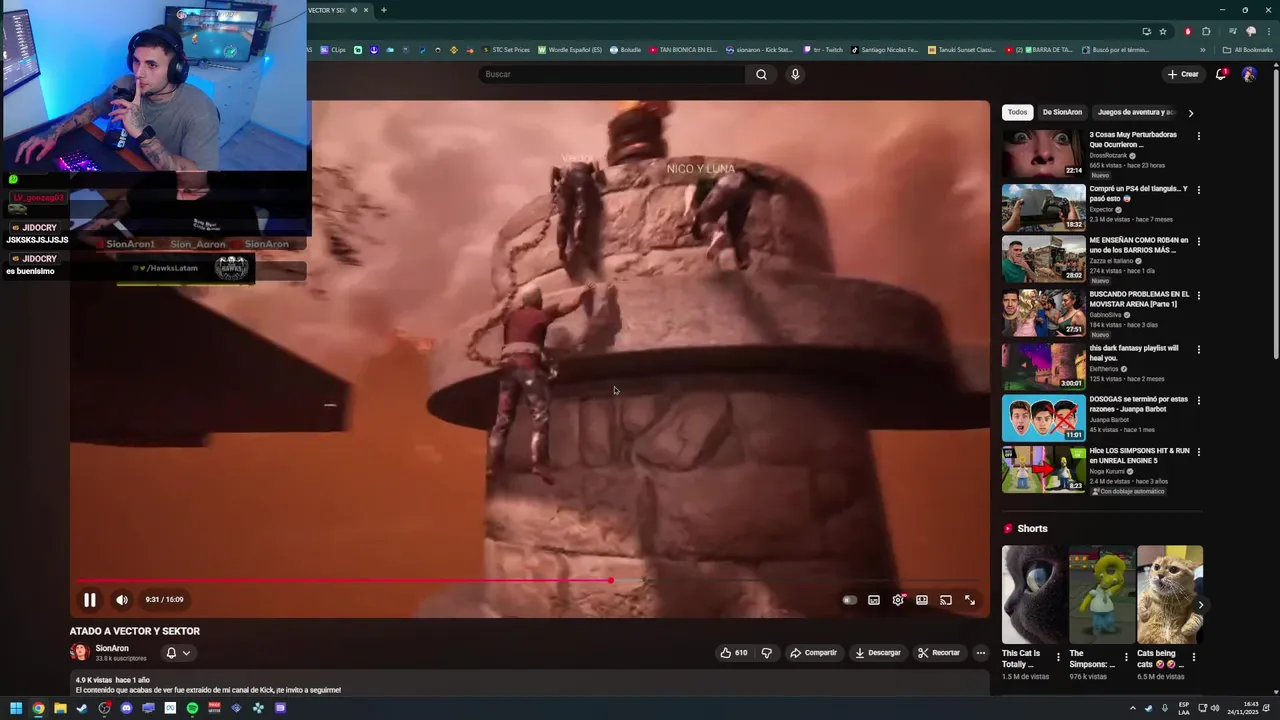Open Steam from the taskbar
1280x720 pixels.
click(x=82, y=708)
